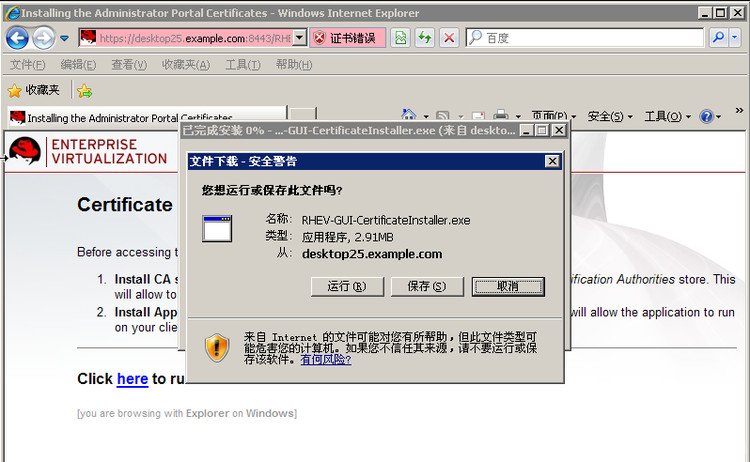Screen dimensions: 750x462
Task: Click the Print icon in command bar
Action: click(x=501, y=115)
